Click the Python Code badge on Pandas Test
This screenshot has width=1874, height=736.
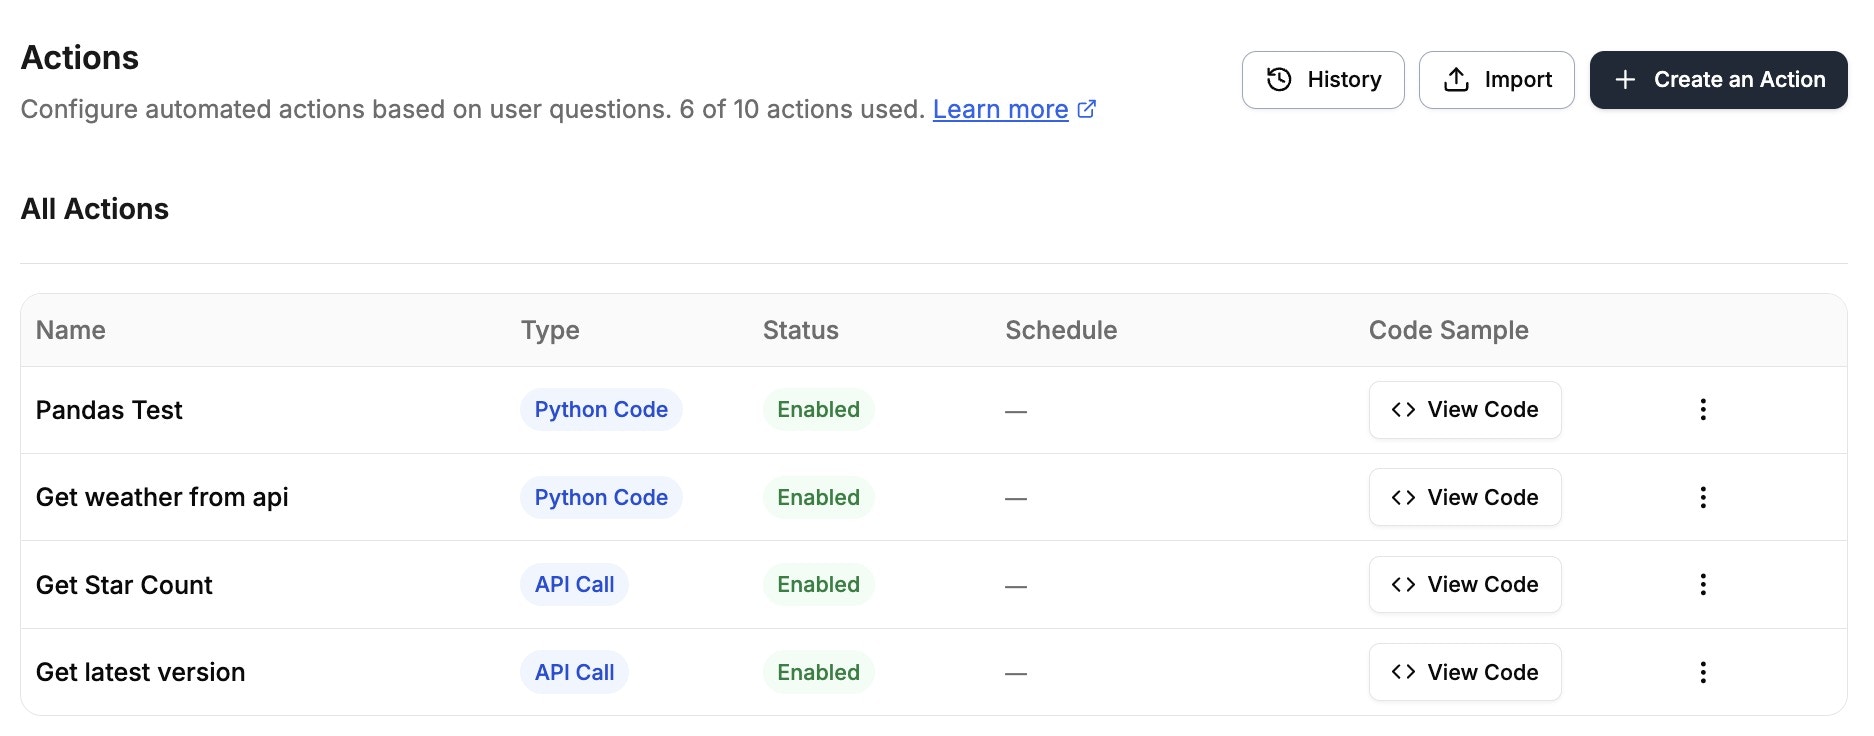600,409
